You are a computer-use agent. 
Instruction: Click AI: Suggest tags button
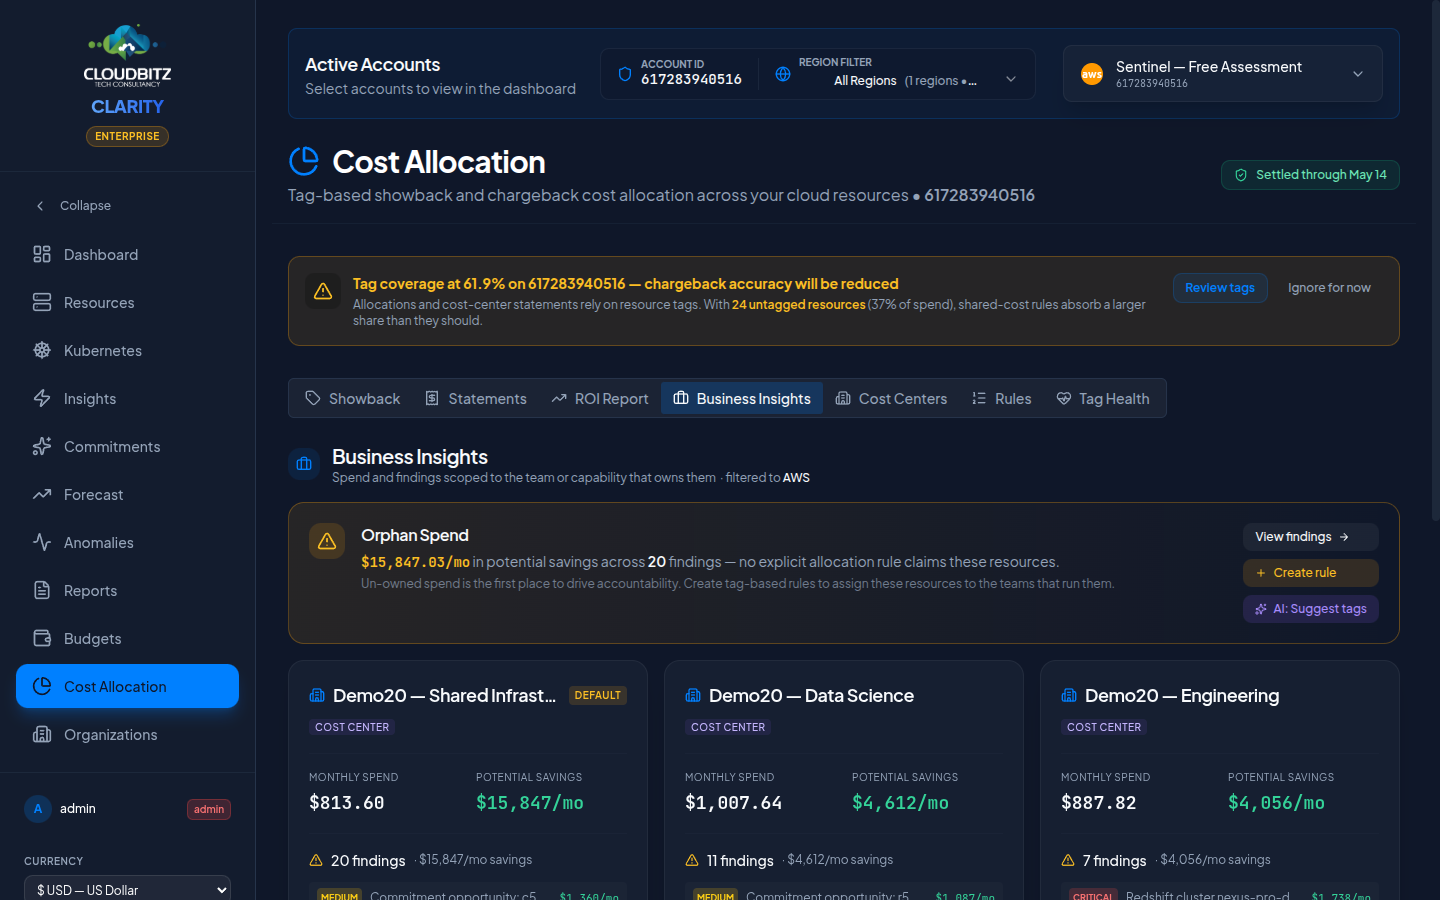pos(1311,609)
